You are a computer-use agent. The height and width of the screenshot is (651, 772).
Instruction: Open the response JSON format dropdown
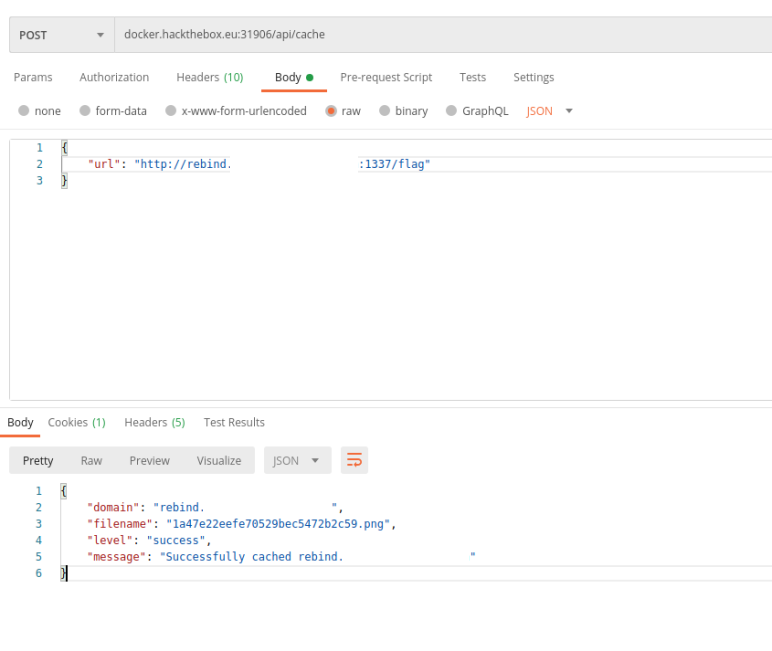(296, 461)
